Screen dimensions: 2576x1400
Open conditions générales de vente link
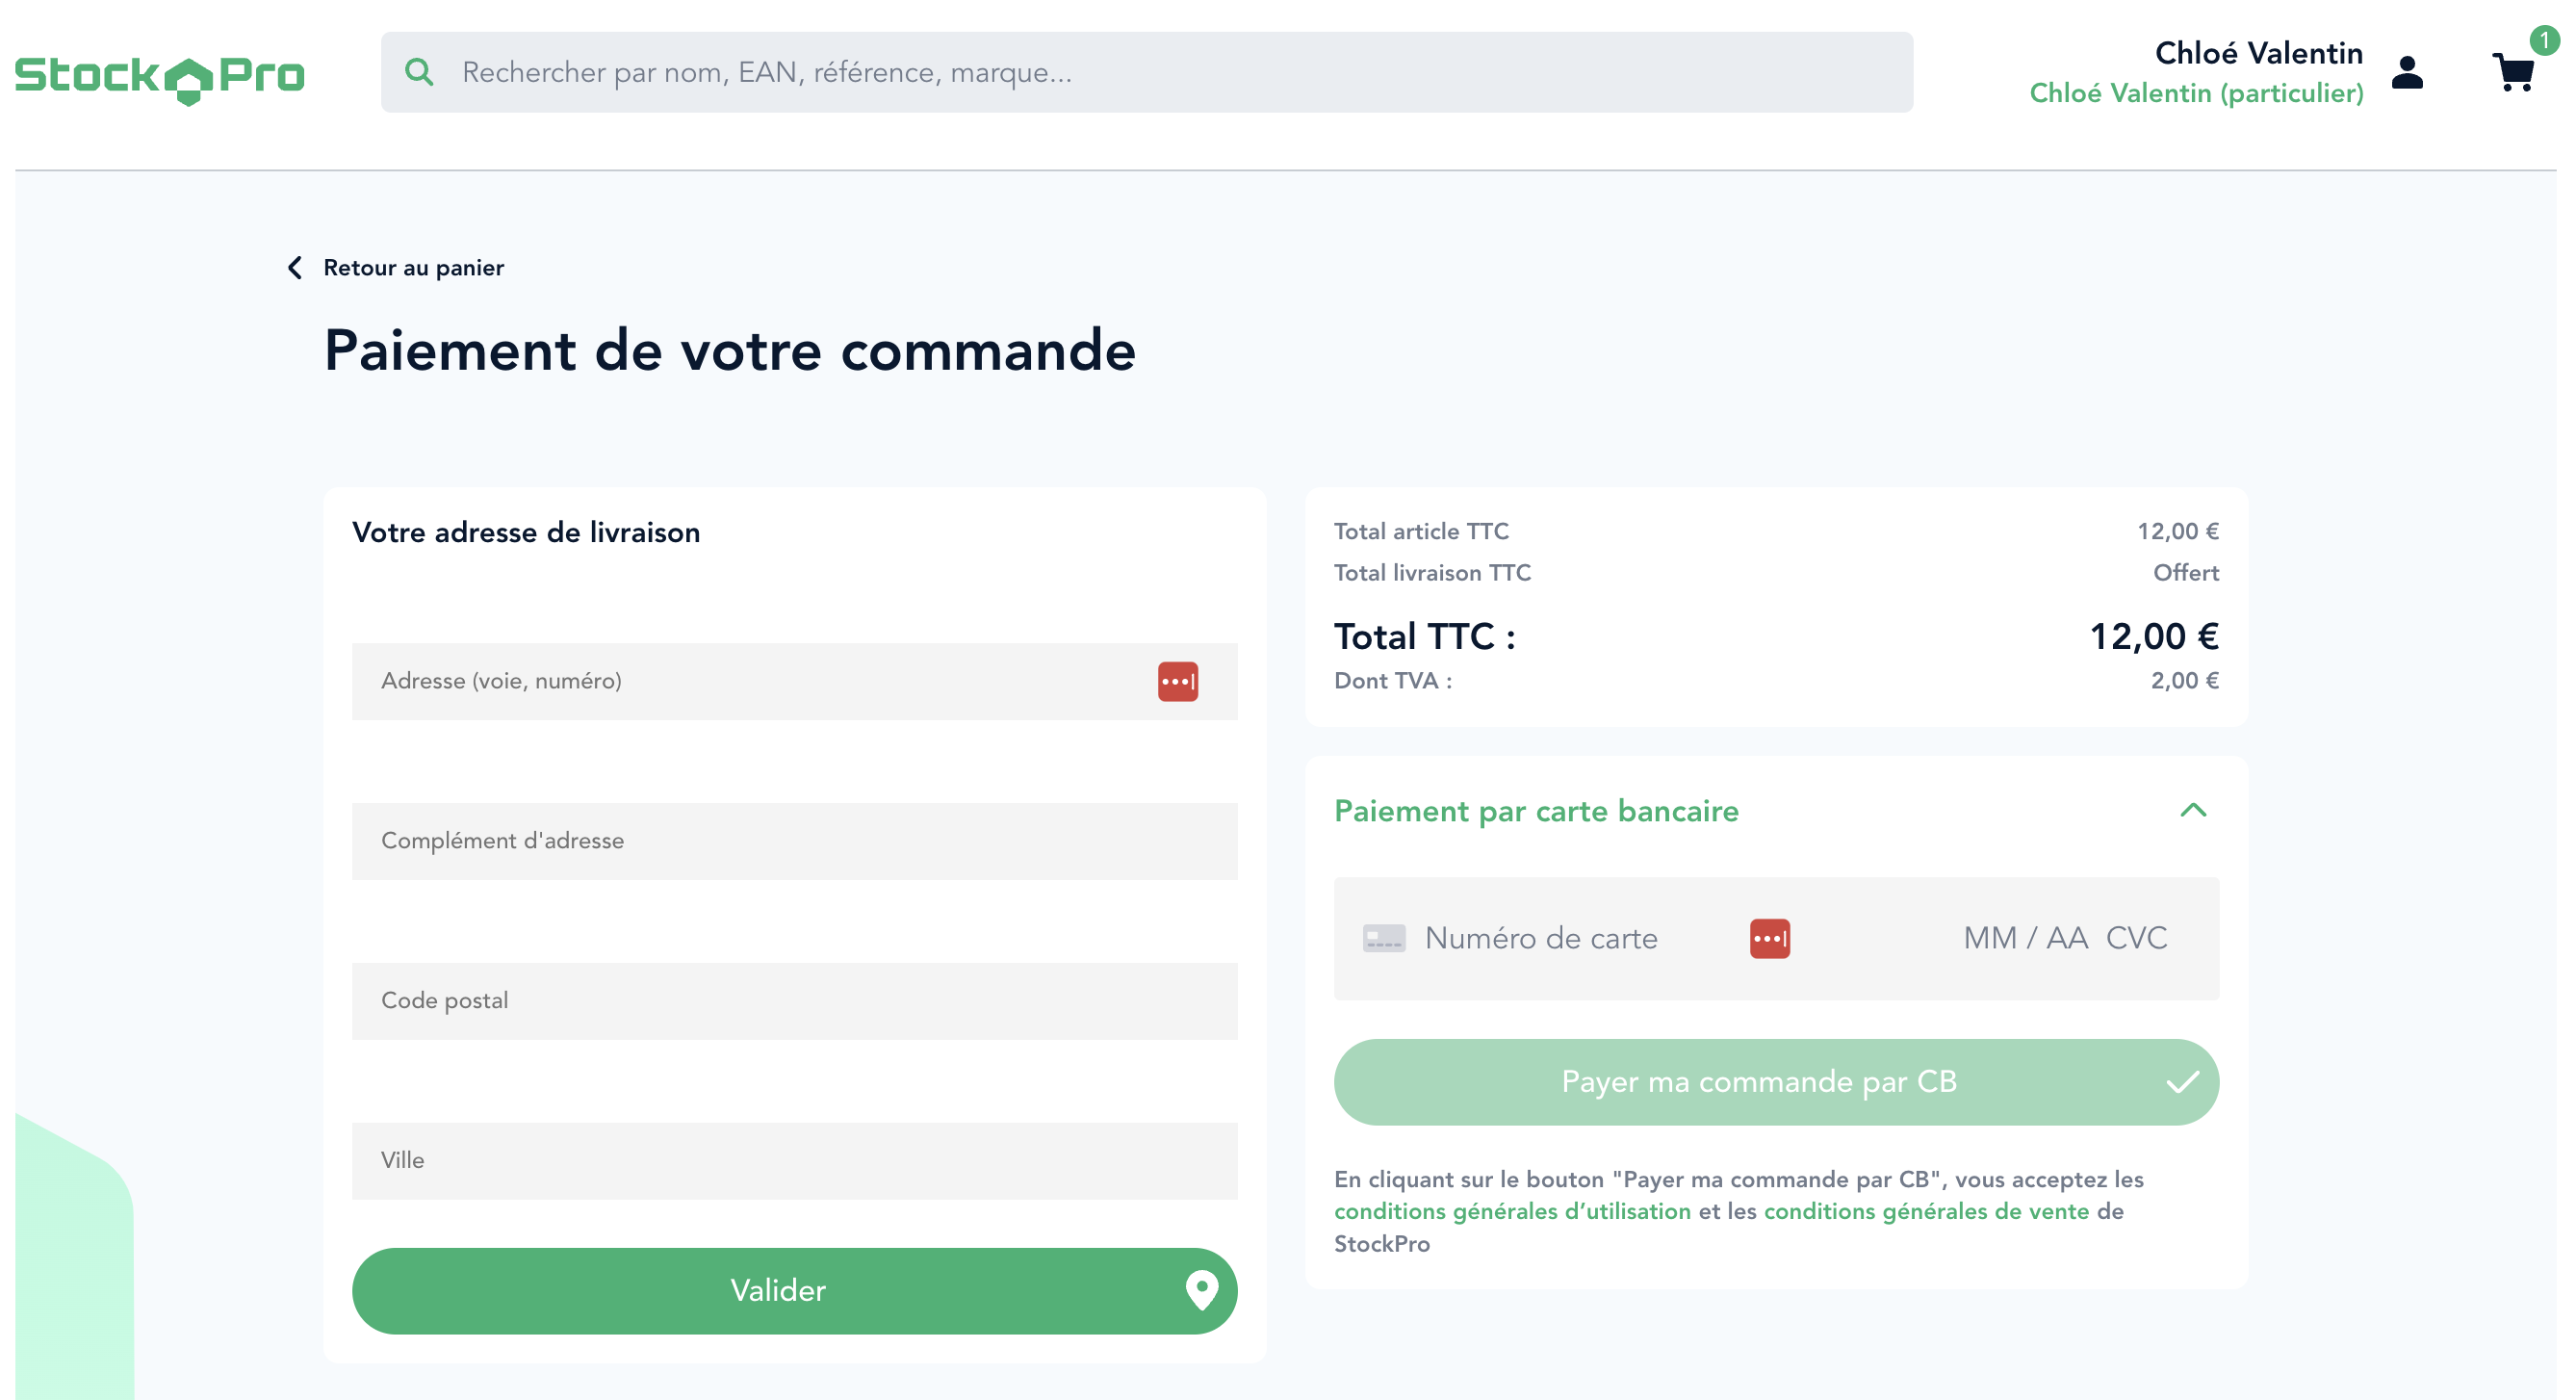1926,1211
